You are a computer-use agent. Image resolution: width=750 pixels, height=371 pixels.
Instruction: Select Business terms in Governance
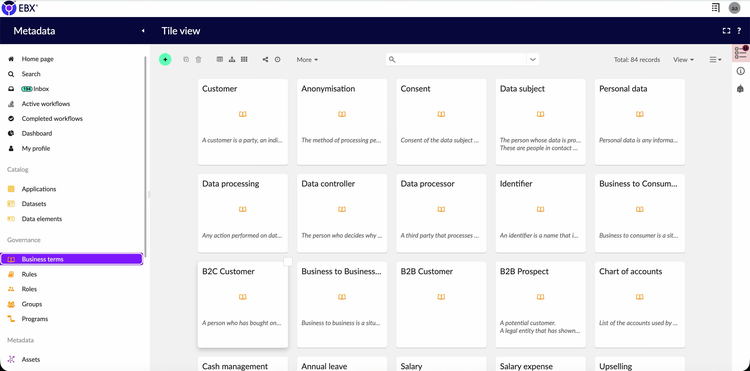click(71, 259)
